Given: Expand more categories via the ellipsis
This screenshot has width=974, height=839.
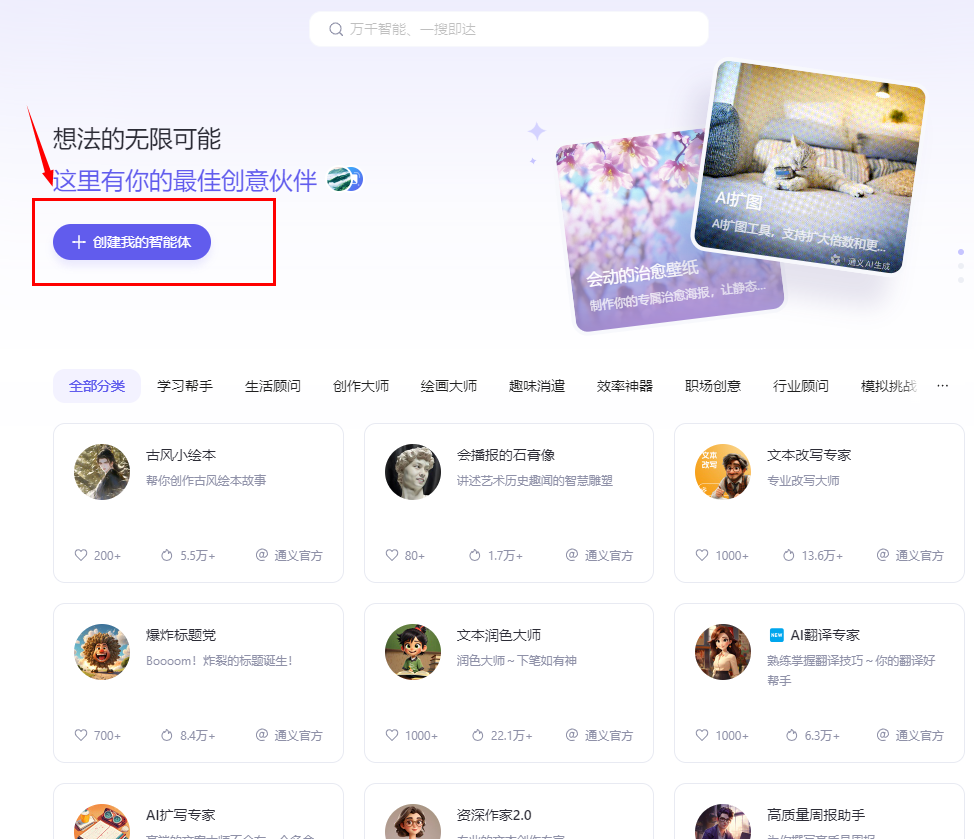Looking at the screenshot, I should 941,385.
